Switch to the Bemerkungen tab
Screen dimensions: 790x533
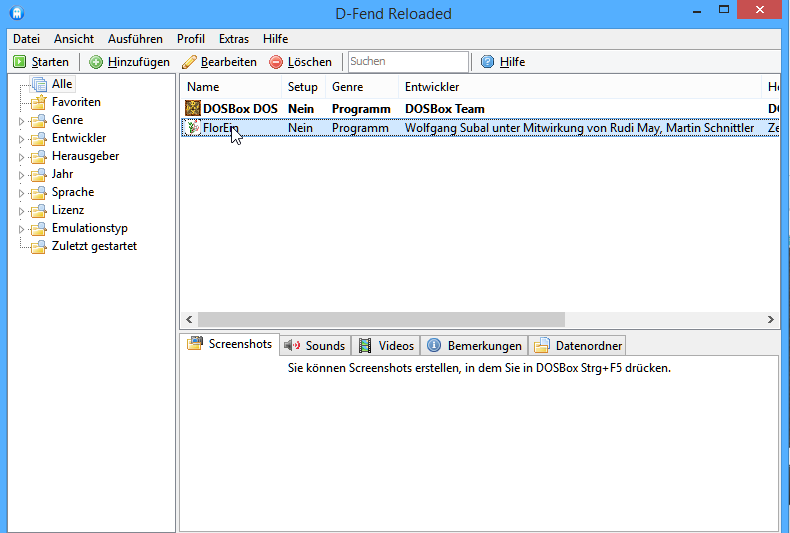(474, 346)
